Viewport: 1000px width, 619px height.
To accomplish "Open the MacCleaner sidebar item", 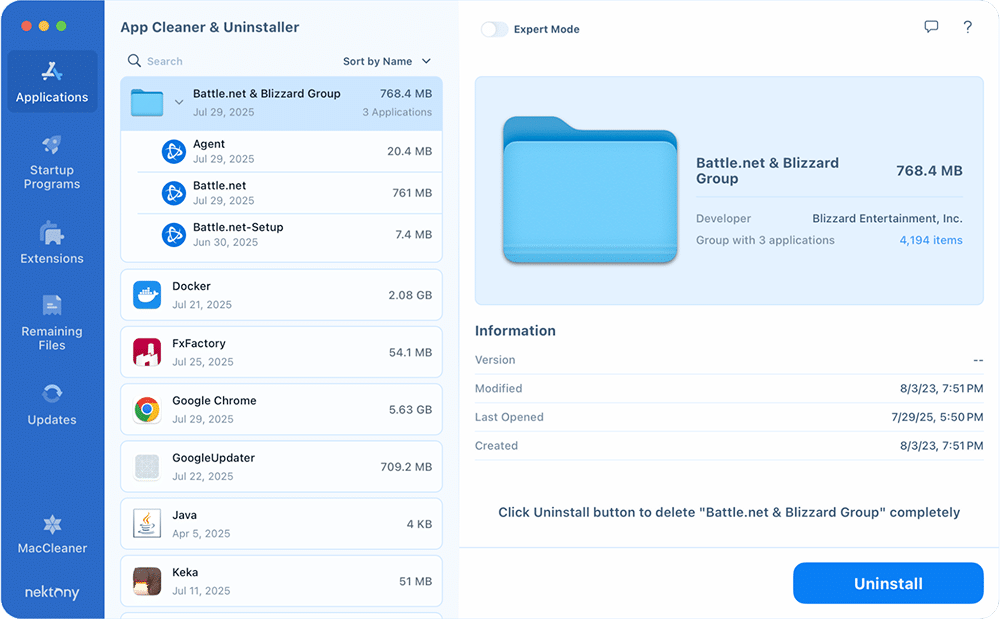I will [52, 534].
